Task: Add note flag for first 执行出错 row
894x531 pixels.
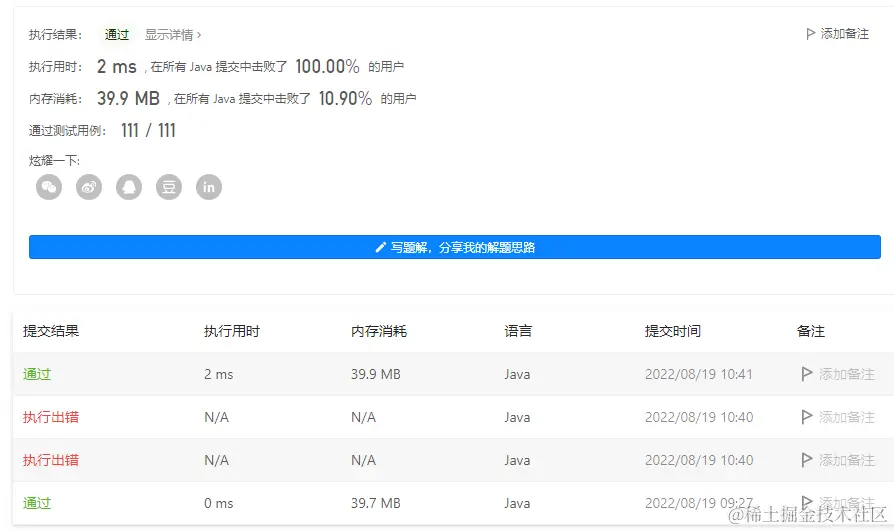Action: point(838,417)
